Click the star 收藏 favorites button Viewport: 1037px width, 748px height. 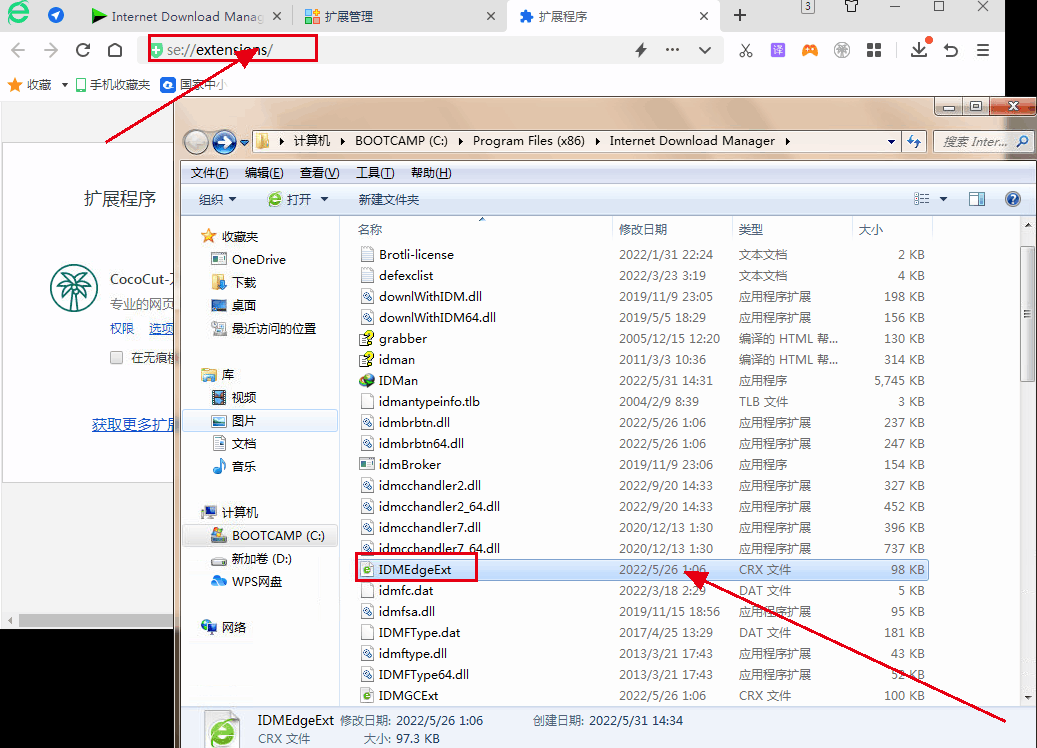coord(30,85)
